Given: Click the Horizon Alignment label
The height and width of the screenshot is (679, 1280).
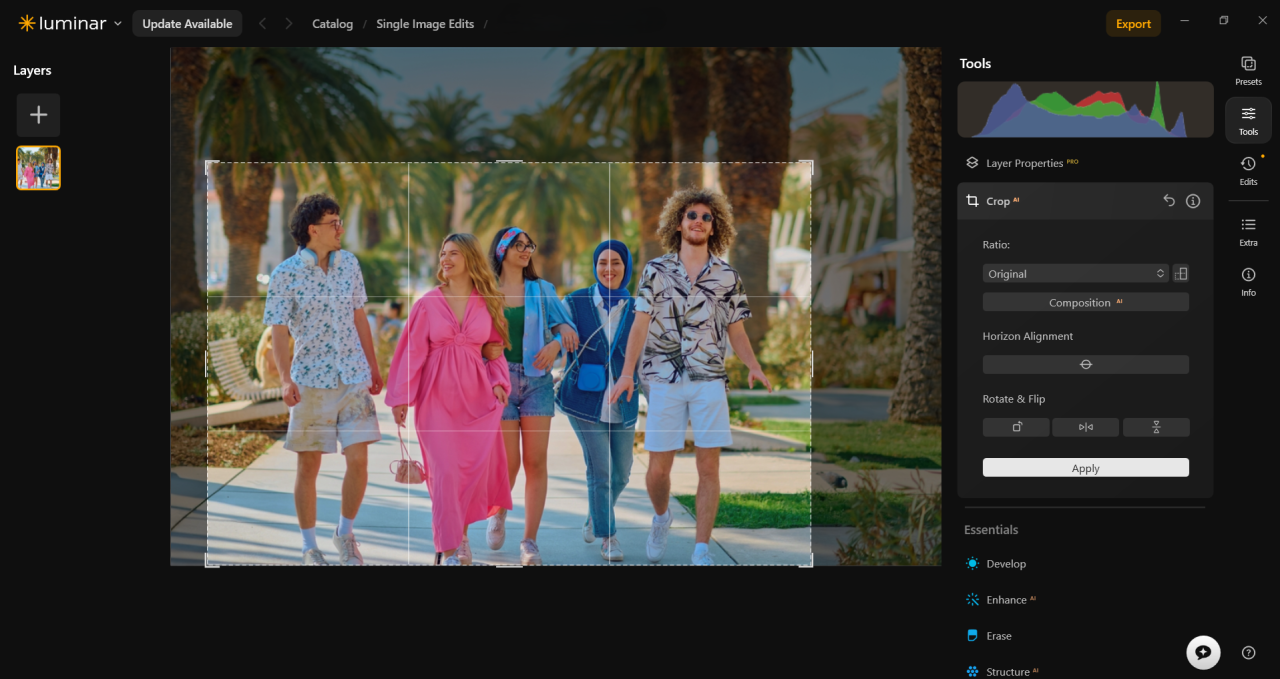Looking at the screenshot, I should [x=1028, y=336].
